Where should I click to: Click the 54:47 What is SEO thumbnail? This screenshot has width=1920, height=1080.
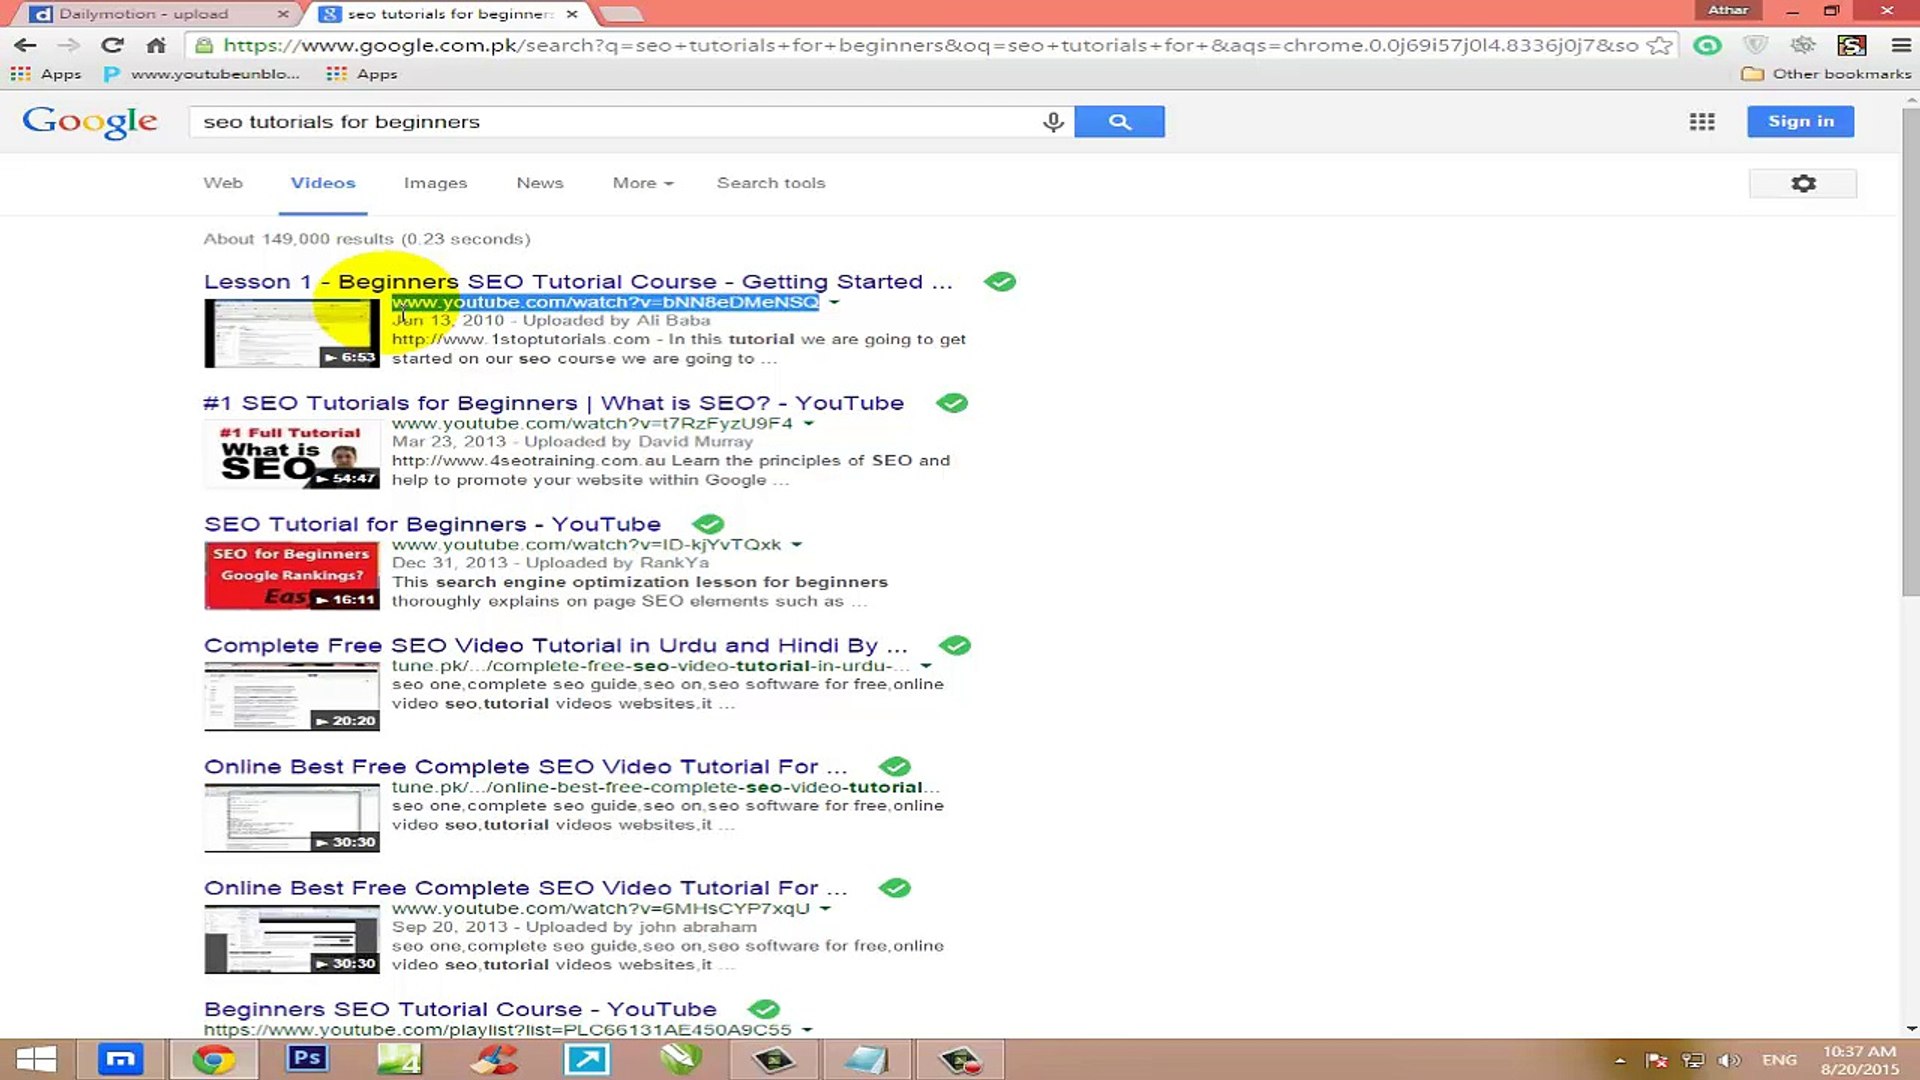point(292,455)
